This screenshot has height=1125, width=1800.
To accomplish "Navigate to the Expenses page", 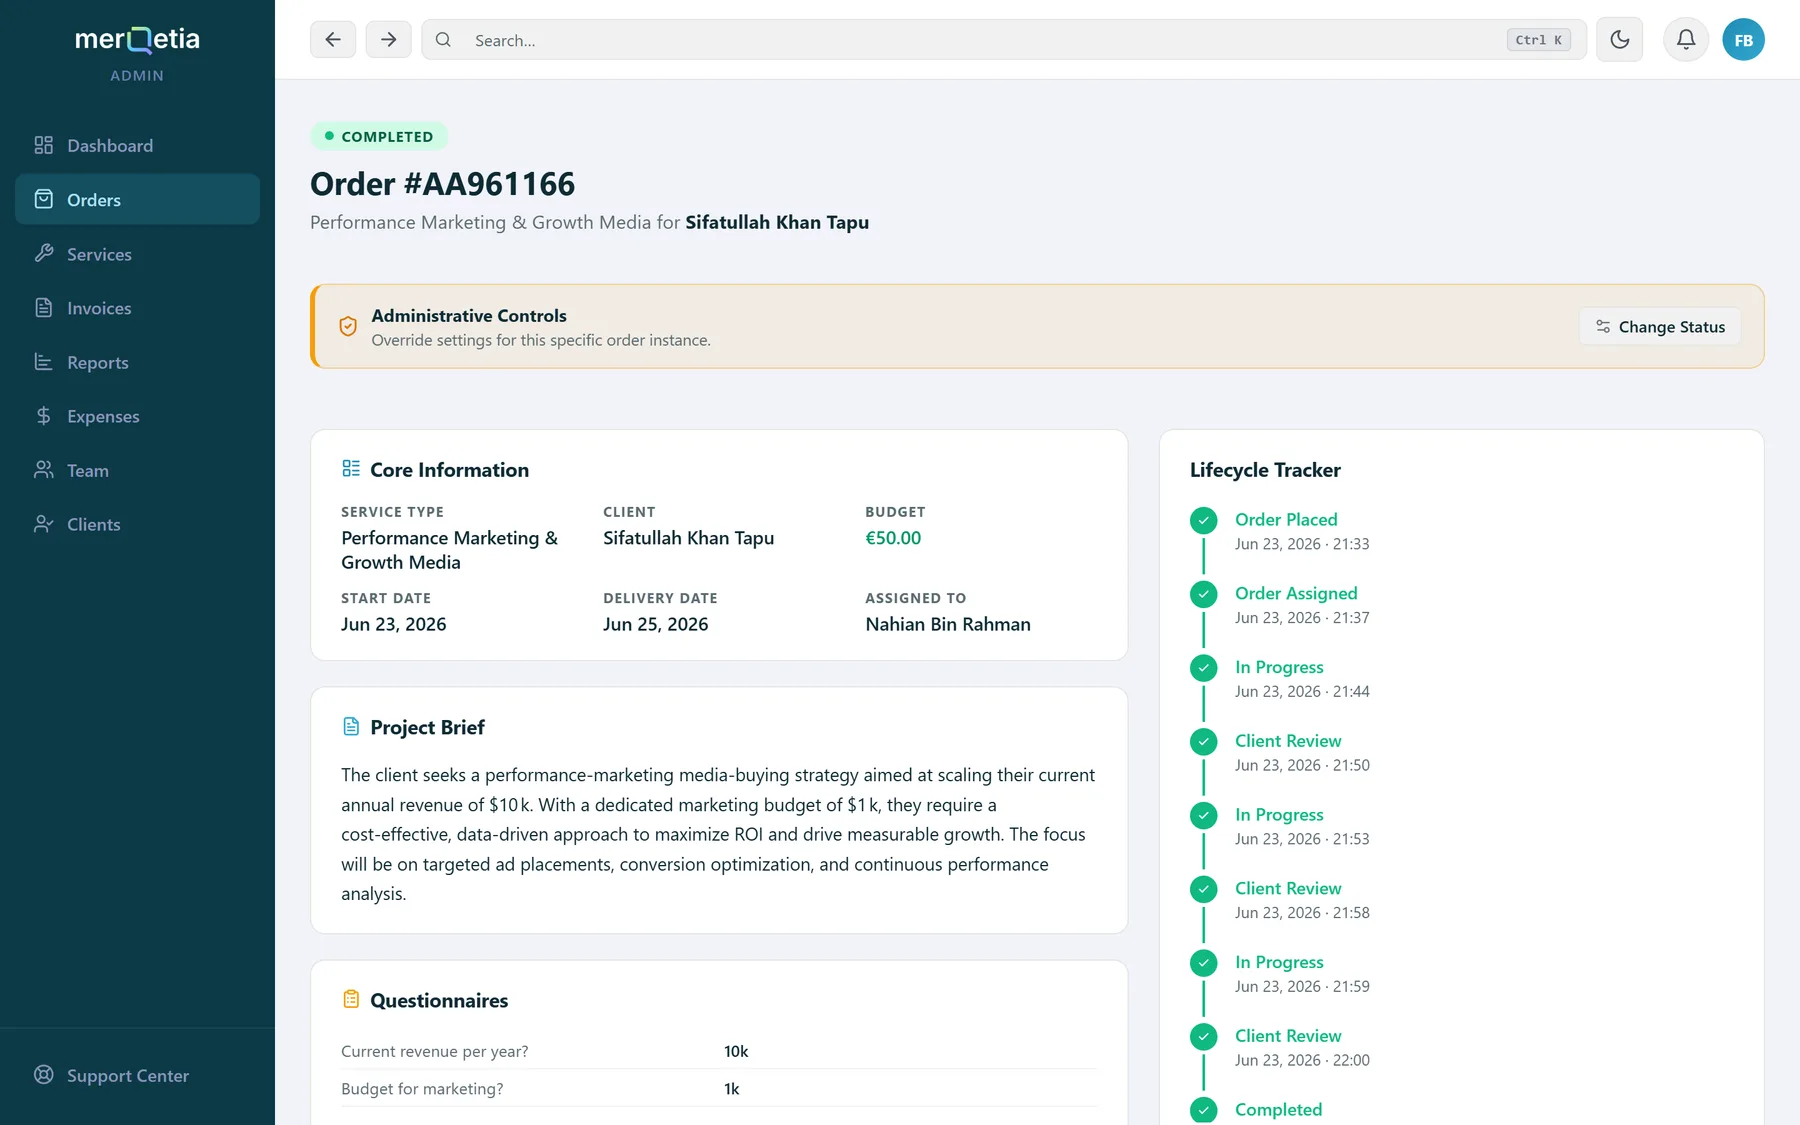I will [x=137, y=415].
